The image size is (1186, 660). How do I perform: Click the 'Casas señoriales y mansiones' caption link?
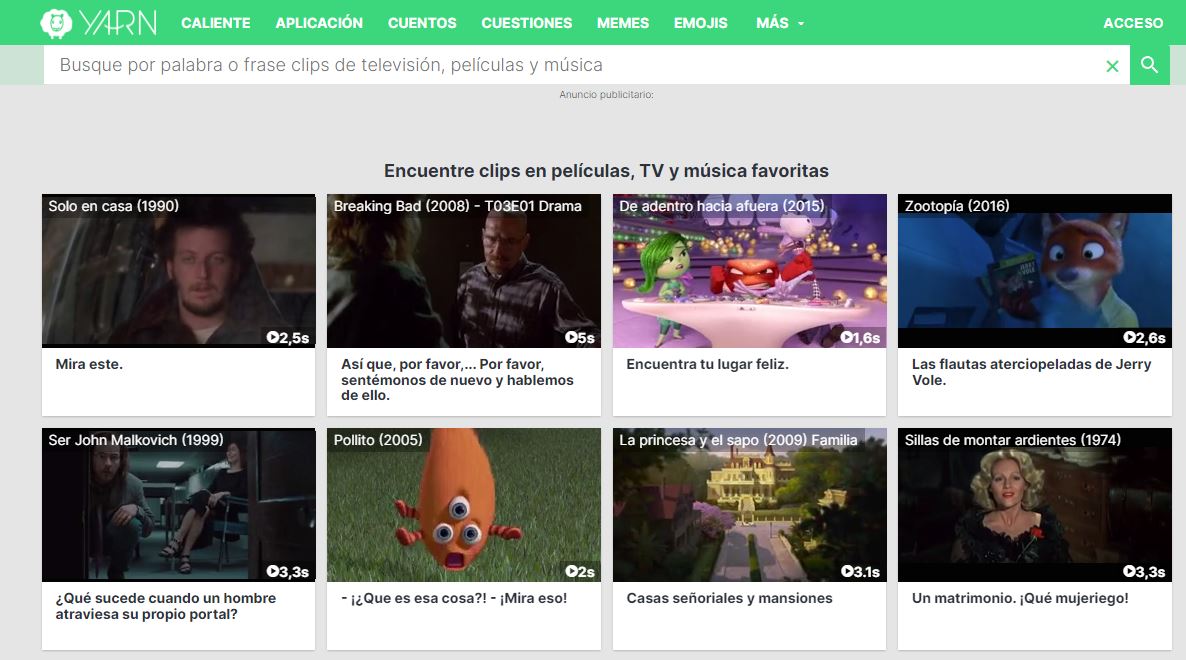click(728, 598)
